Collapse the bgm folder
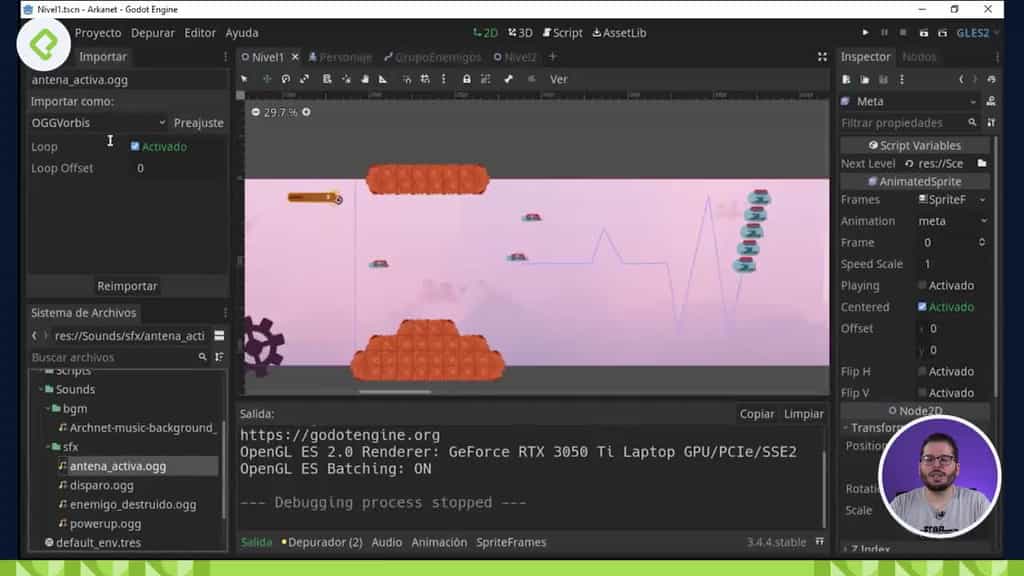Viewport: 1024px width, 576px height. pyautogui.click(x=48, y=409)
